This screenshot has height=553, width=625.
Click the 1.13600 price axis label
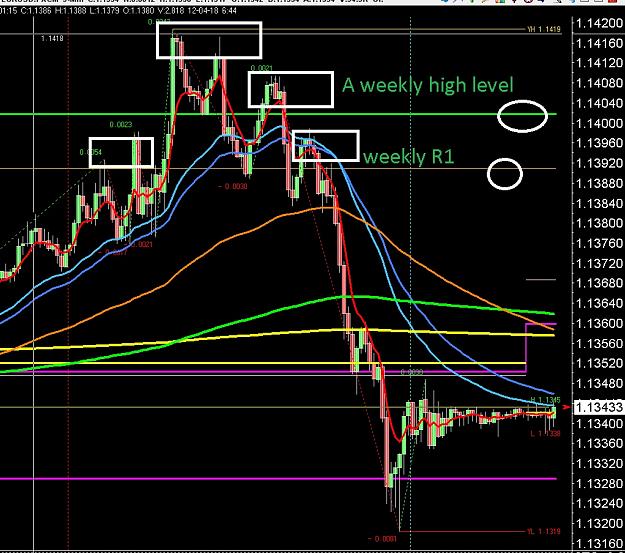click(599, 323)
